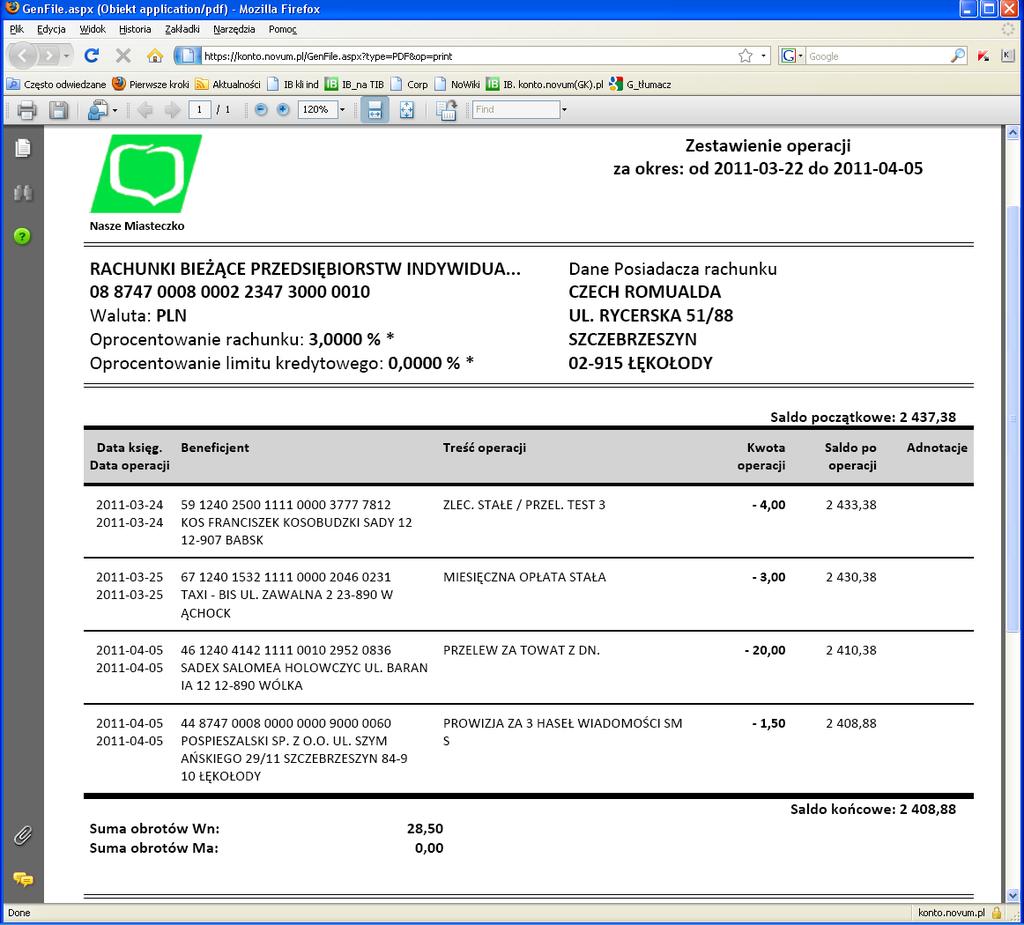The image size is (1024, 925).
Task: Open the 120% zoom level dropdown
Action: click(x=342, y=110)
